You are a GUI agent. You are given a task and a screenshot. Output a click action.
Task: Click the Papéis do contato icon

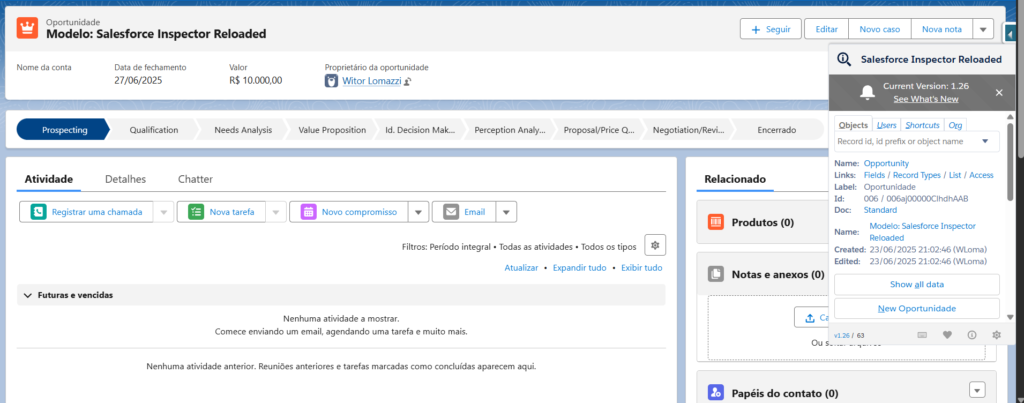click(x=716, y=393)
